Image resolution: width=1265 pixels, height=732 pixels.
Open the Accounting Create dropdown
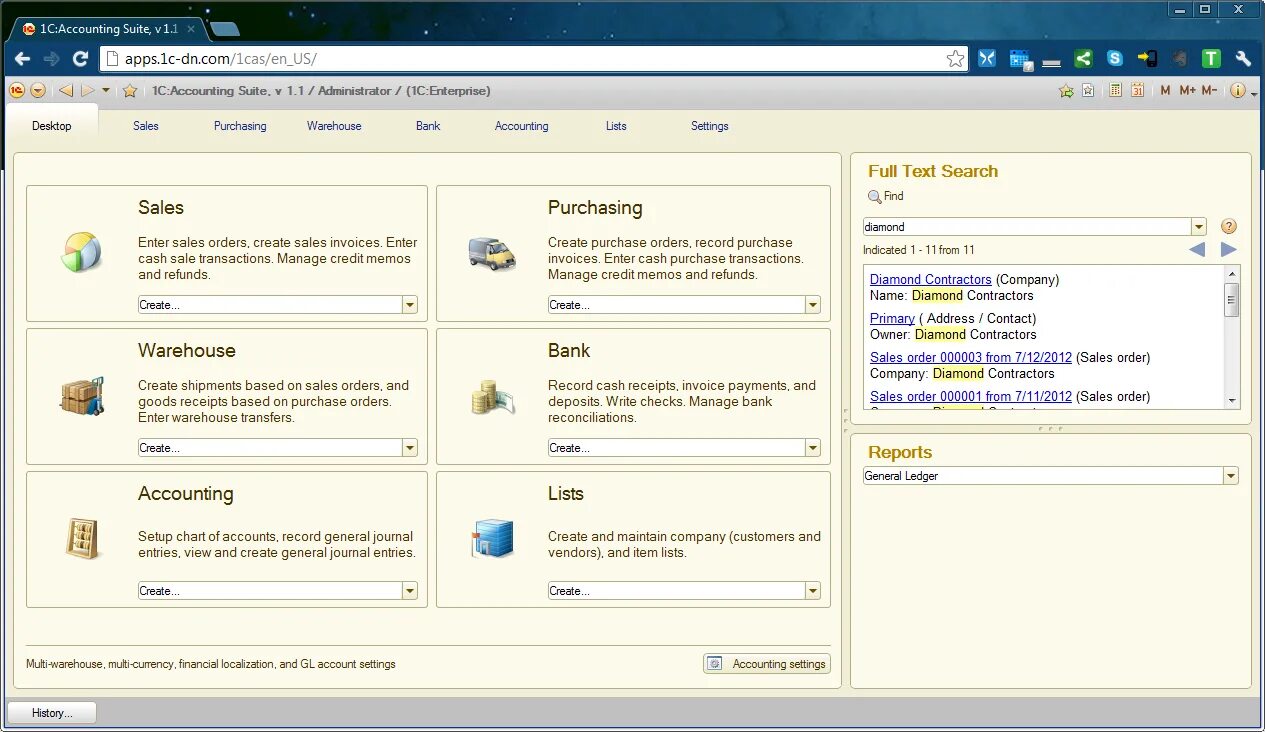tap(410, 591)
